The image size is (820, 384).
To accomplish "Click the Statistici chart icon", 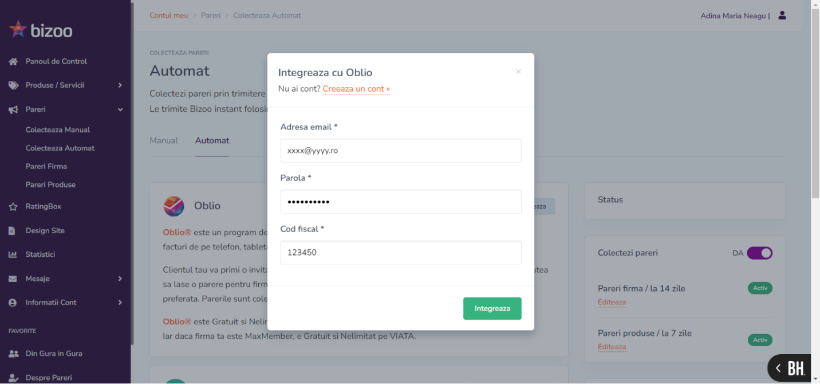I will [x=13, y=255].
